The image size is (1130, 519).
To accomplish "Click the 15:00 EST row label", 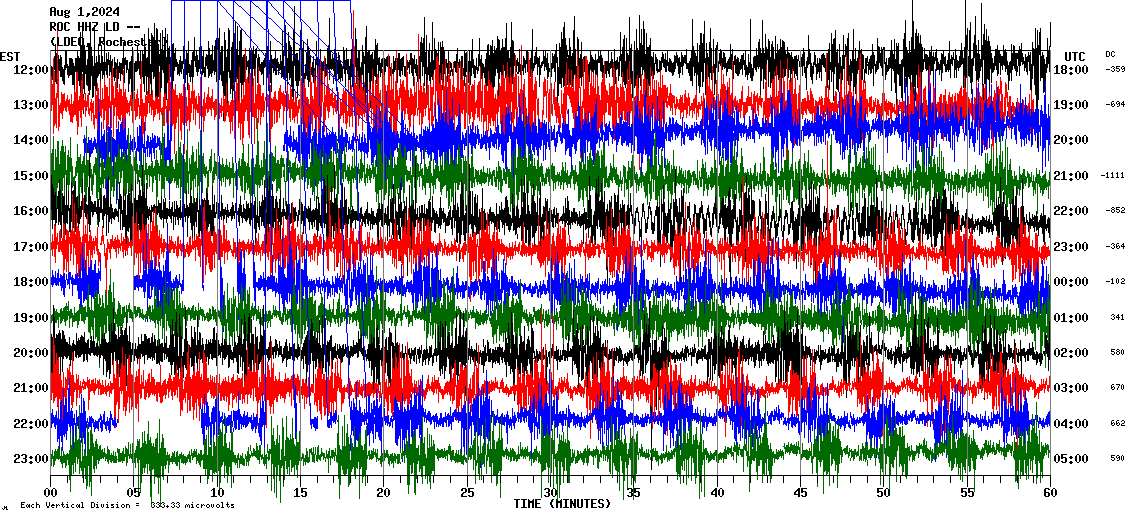I will [32, 176].
